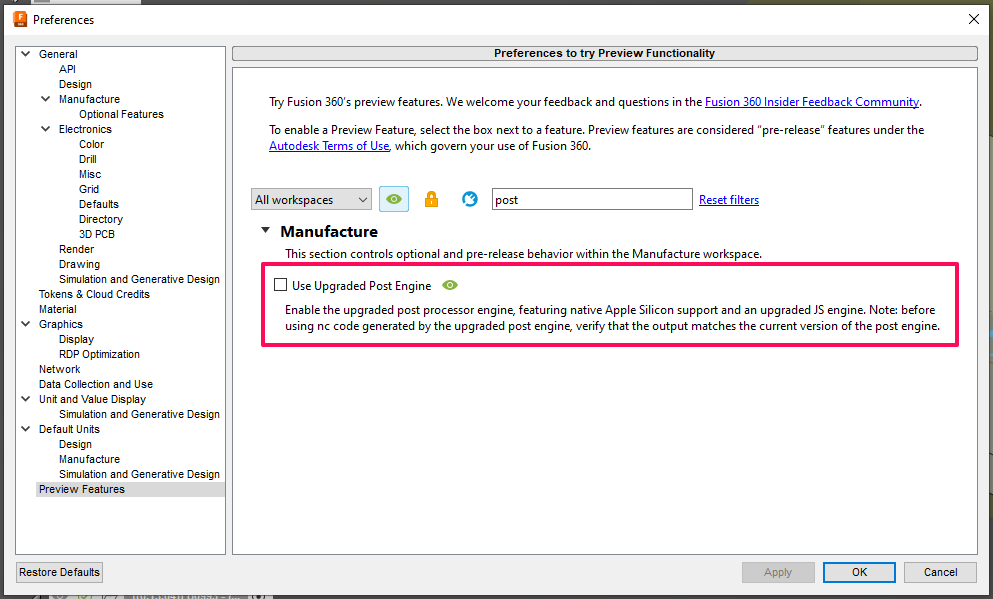Viewport: 993px width, 599px height.
Task: Click inside the post search field
Action: click(591, 199)
